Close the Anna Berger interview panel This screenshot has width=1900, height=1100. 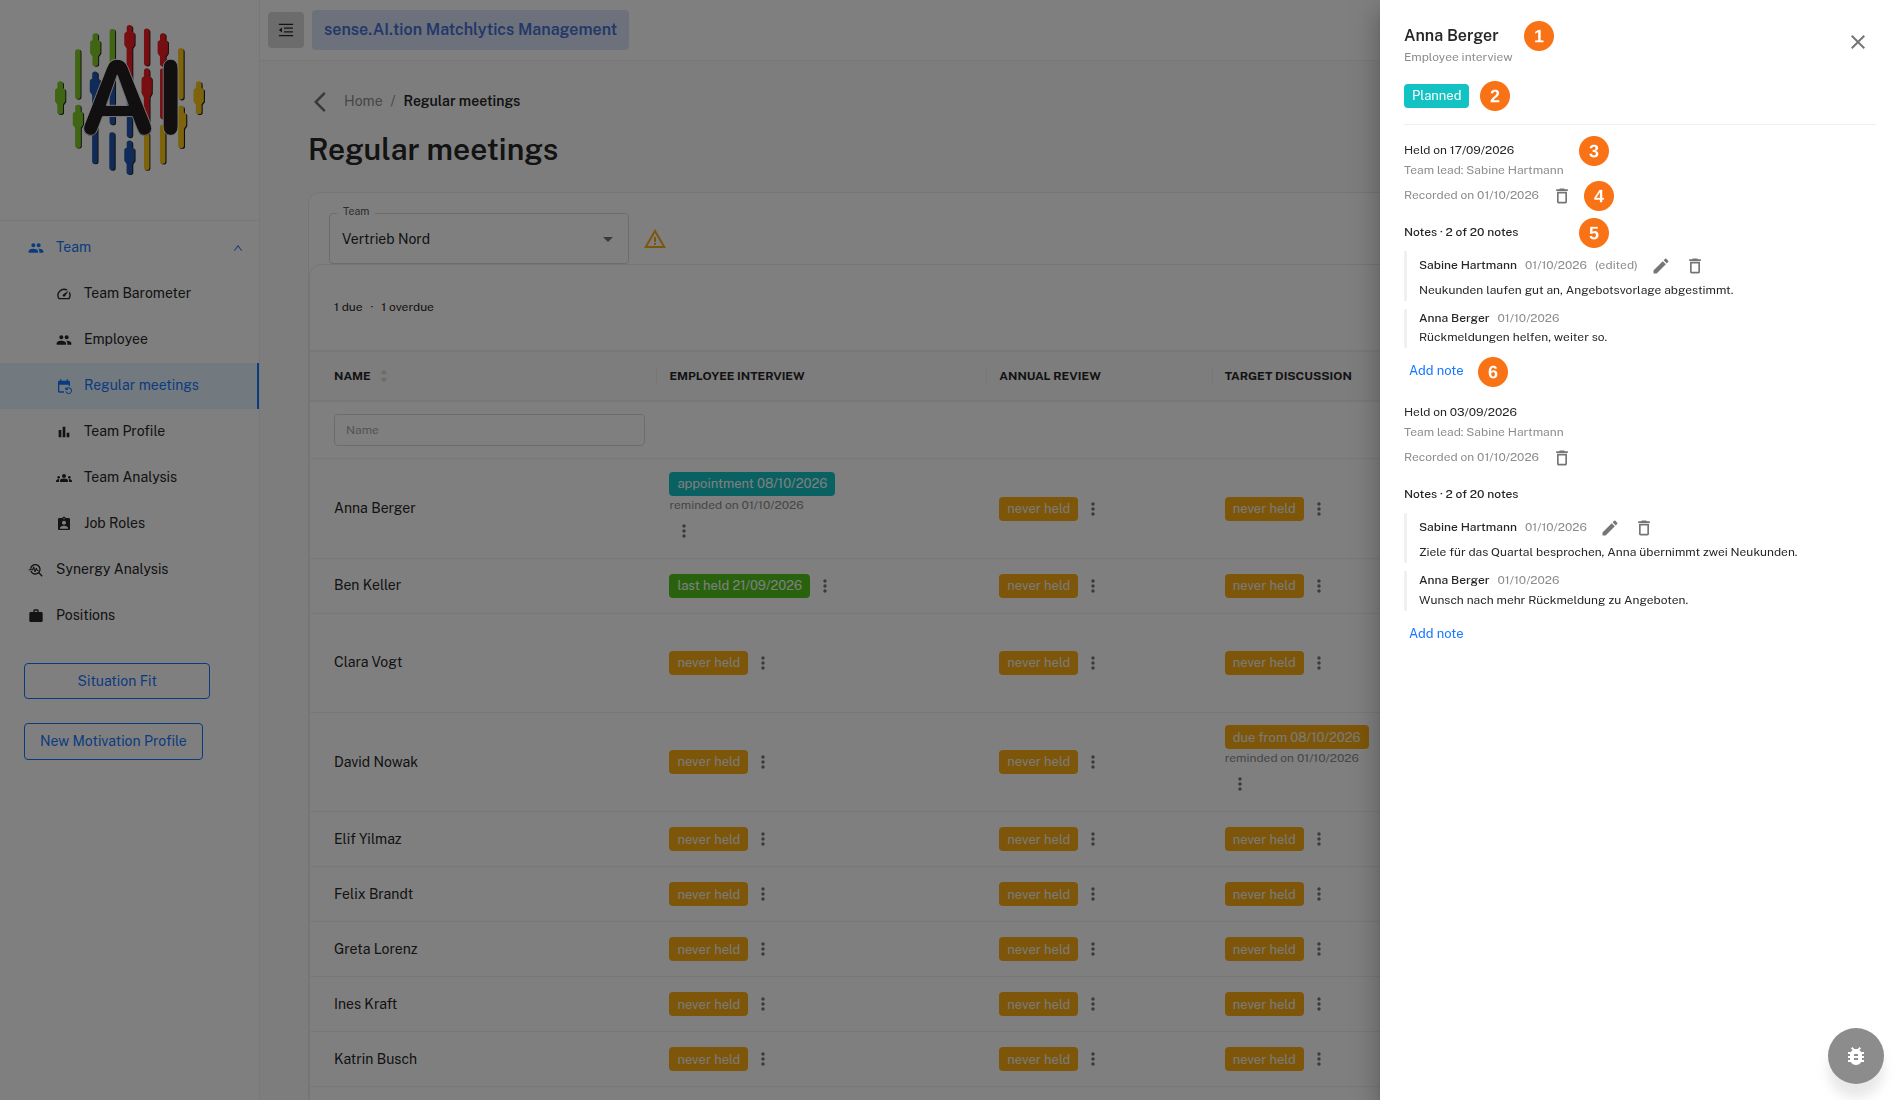(1857, 42)
